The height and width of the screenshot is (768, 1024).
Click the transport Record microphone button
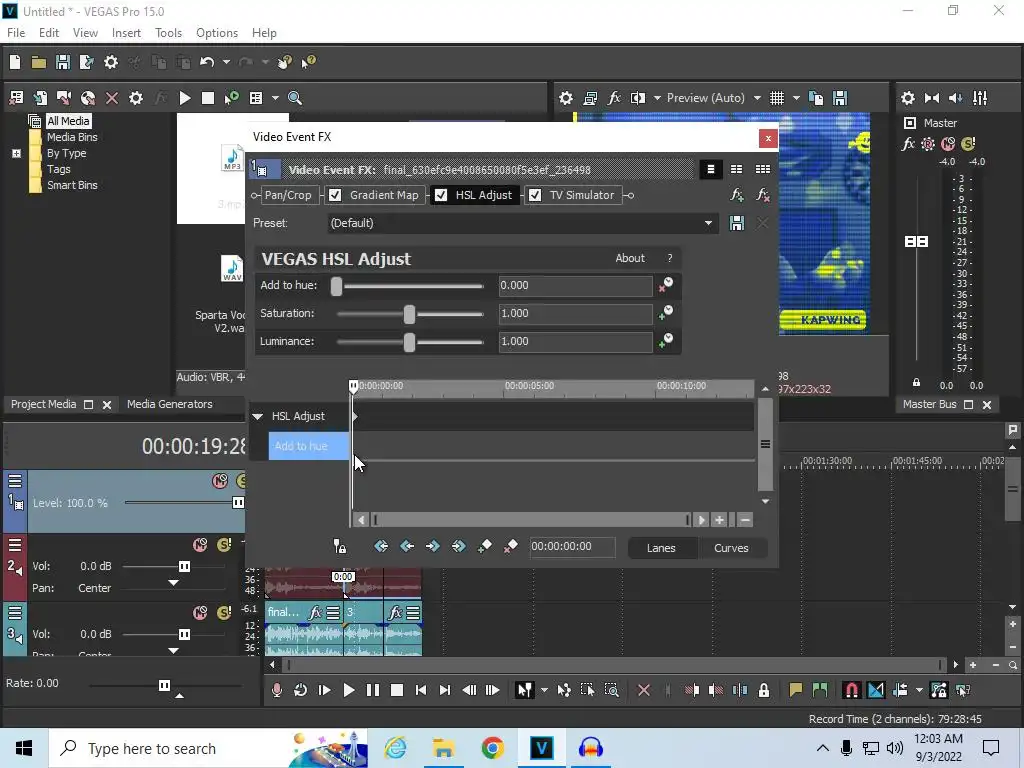[x=277, y=690]
